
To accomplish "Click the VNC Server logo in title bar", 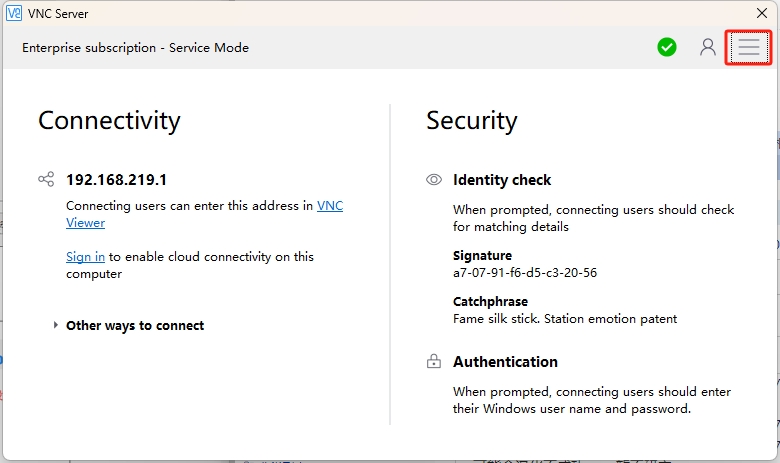I will [14, 13].
